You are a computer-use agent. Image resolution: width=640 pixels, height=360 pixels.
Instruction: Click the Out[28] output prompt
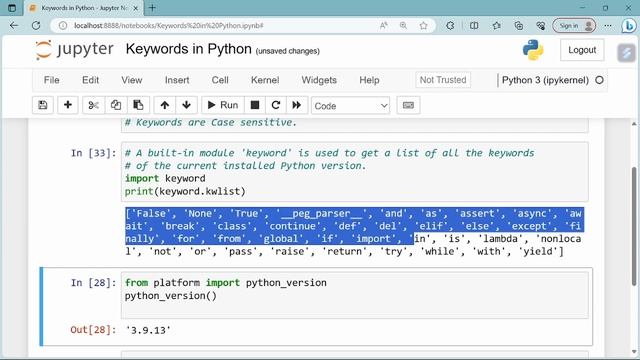click(x=93, y=330)
